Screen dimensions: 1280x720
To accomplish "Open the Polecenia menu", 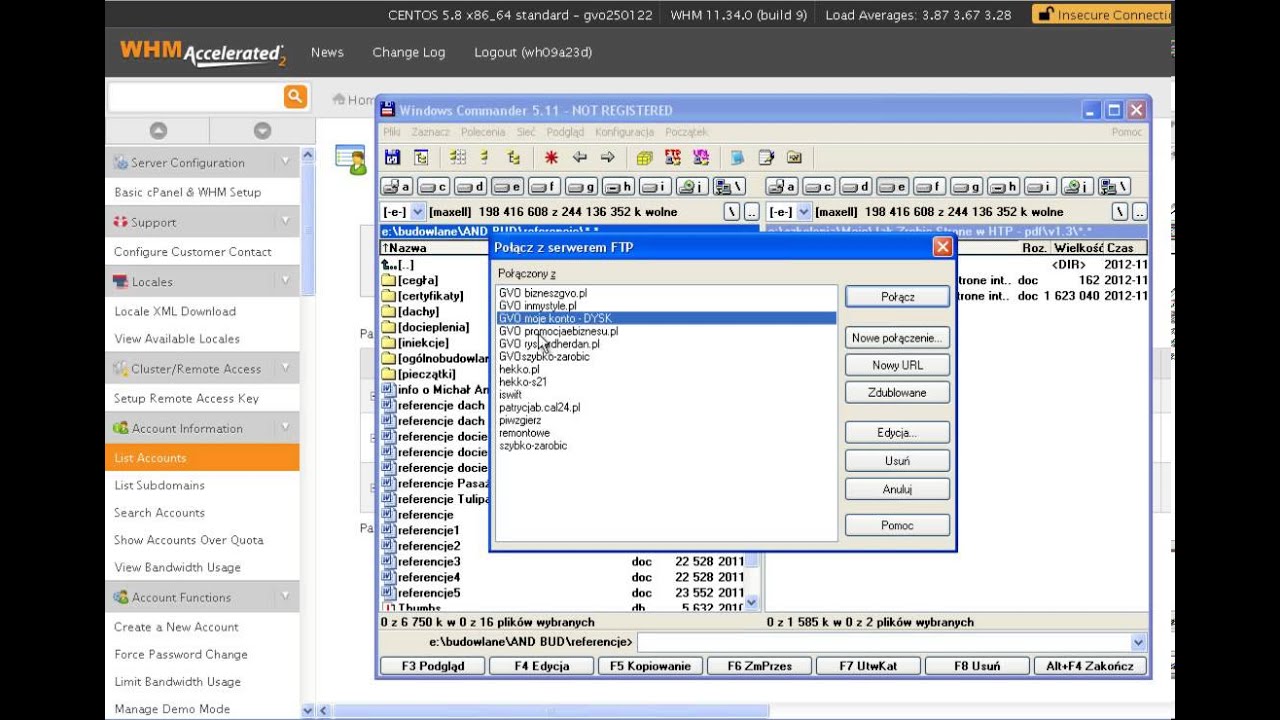I will [x=483, y=132].
